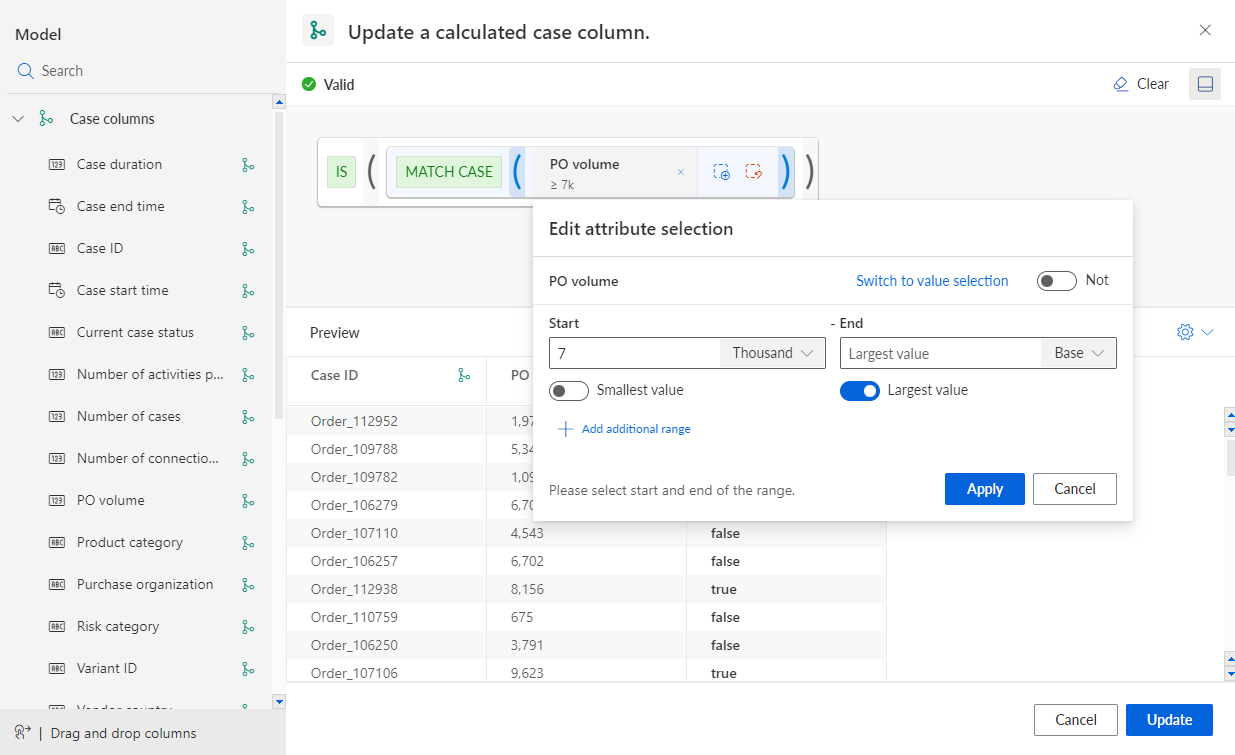Click the numeric type icon beside Case duration
1235x755 pixels.
click(57, 165)
